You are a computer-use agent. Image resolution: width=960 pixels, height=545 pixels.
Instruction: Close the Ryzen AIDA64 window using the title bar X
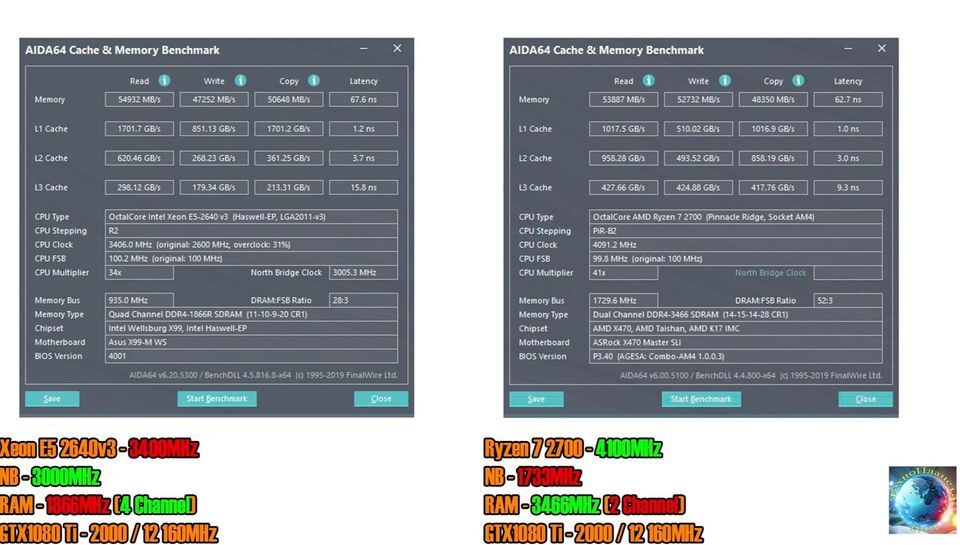point(880,49)
